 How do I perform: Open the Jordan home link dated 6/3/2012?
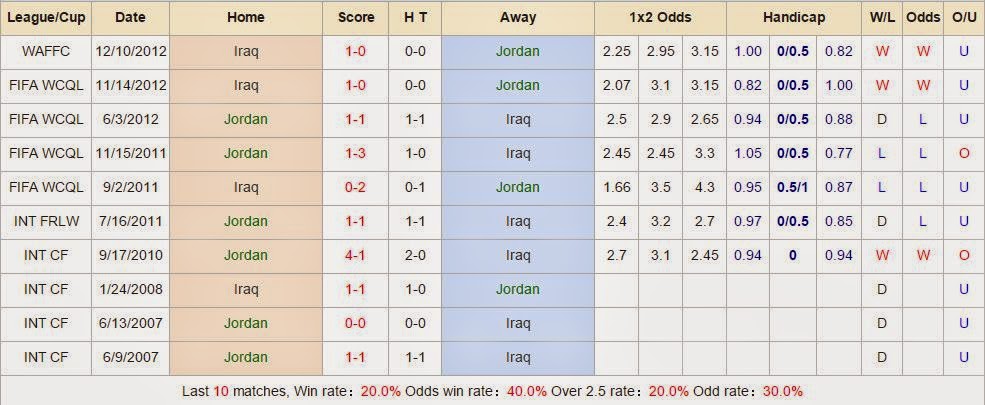tap(246, 119)
